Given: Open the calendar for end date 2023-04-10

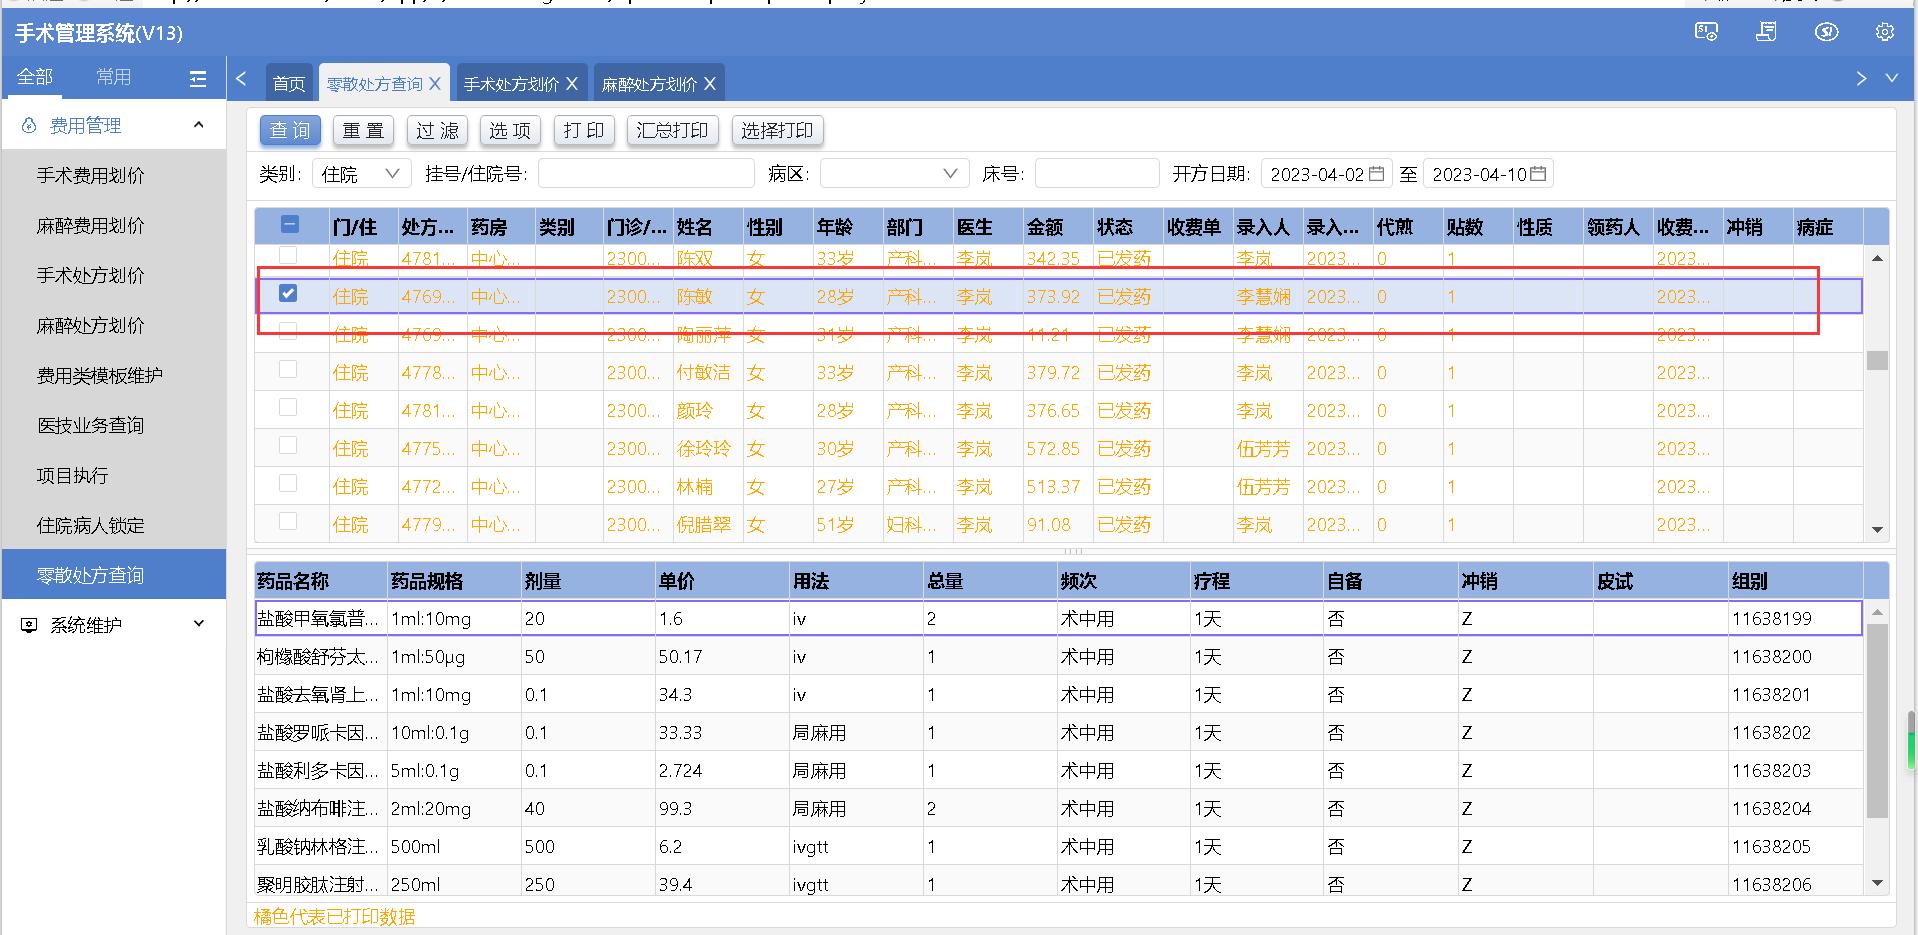Looking at the screenshot, I should pyautogui.click(x=1538, y=174).
